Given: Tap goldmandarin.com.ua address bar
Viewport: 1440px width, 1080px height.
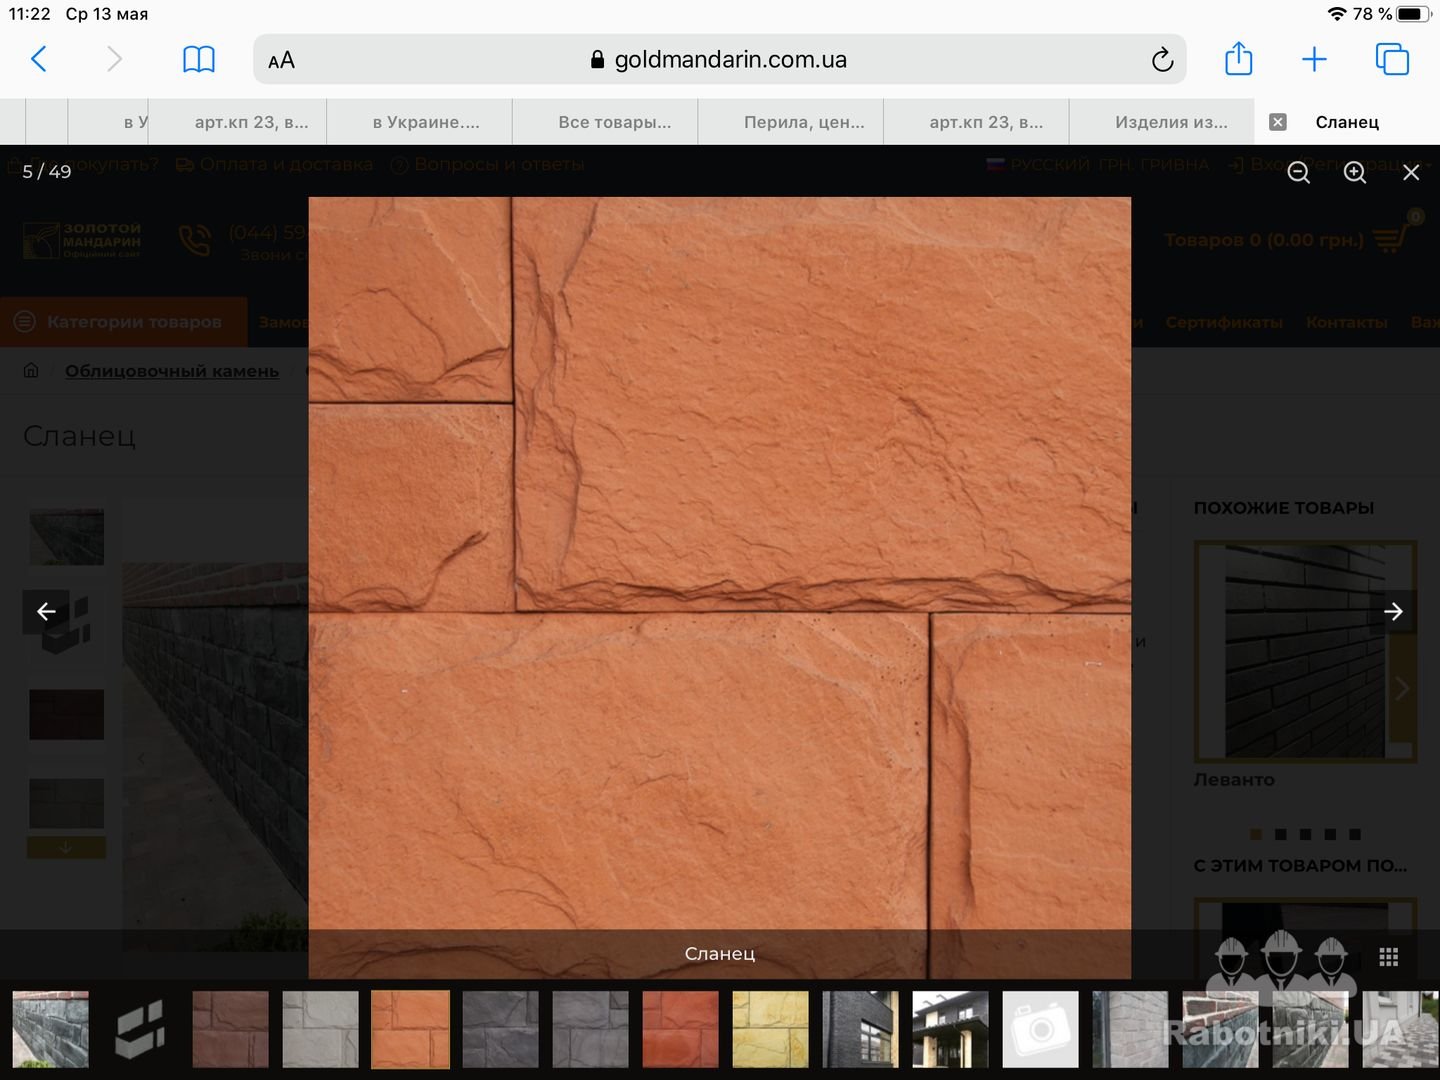Looking at the screenshot, I should [x=720, y=59].
